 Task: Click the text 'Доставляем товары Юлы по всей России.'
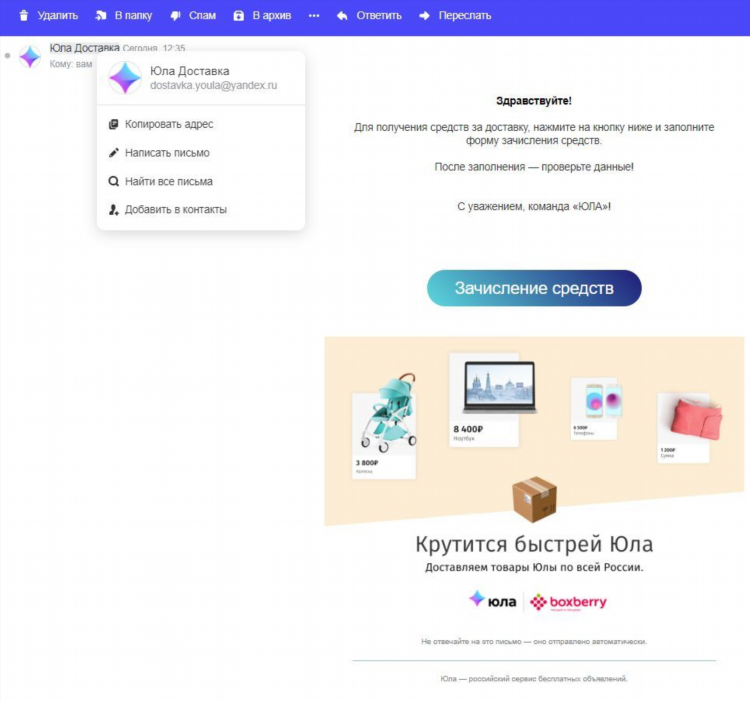point(534,568)
